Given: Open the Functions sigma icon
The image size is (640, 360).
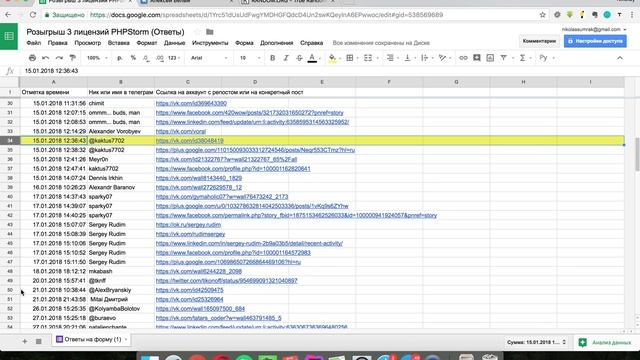Looking at the screenshot, I should point(522,58).
